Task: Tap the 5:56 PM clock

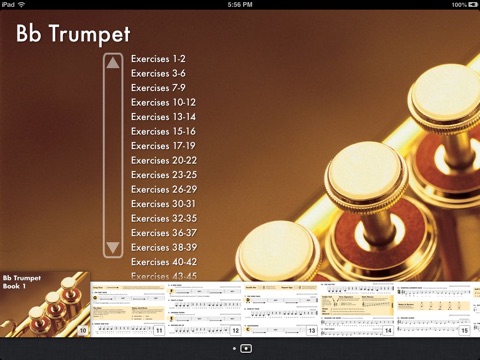Action: click(240, 5)
